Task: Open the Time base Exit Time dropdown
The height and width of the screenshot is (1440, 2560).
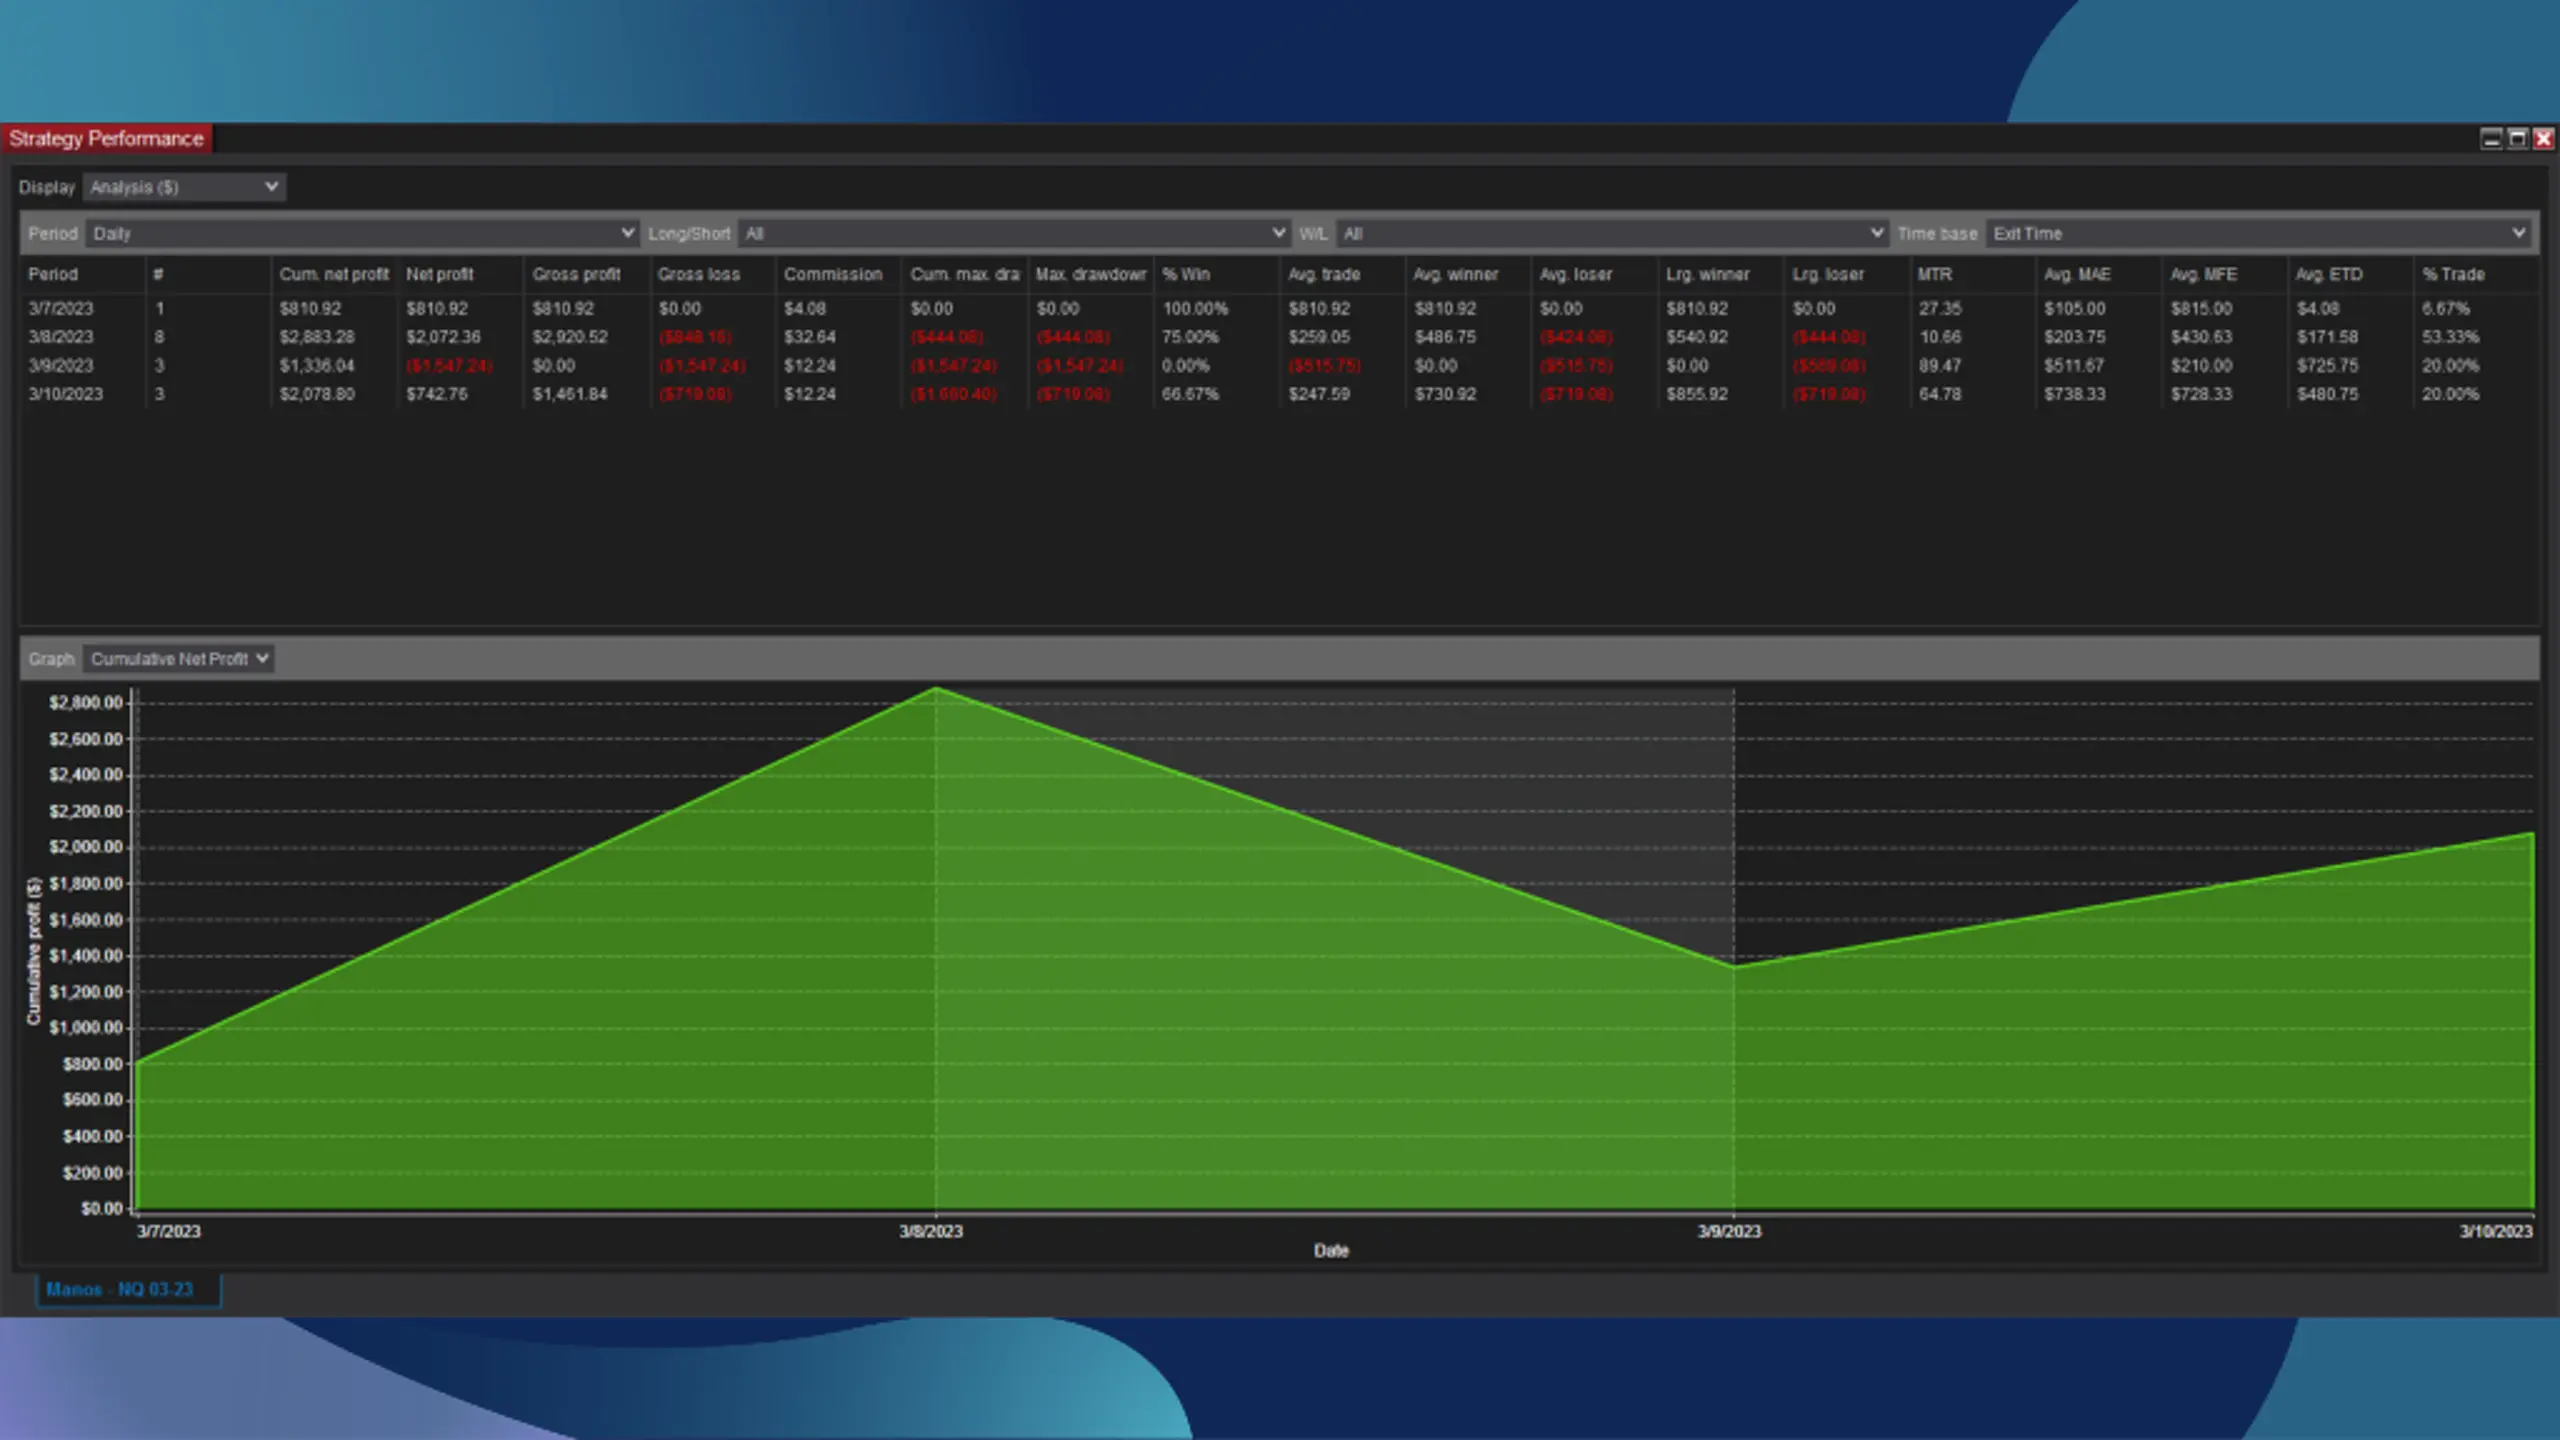Action: point(2258,233)
